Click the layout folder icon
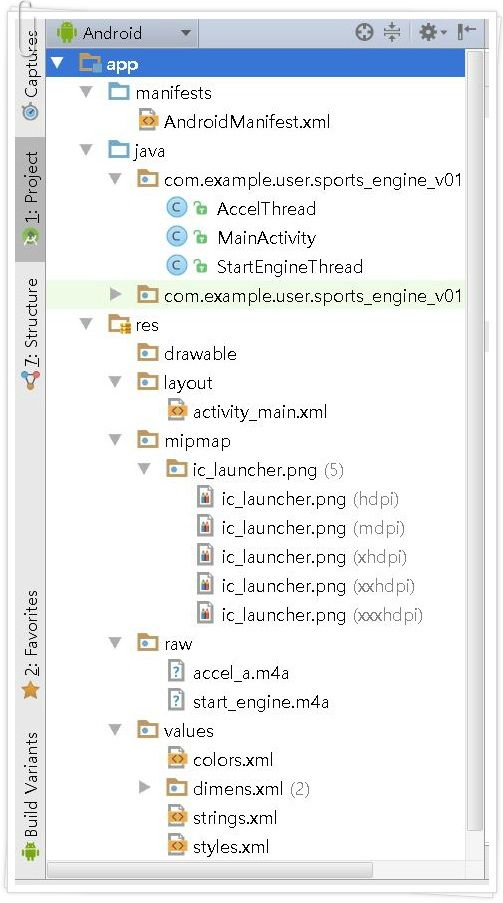 (x=148, y=381)
